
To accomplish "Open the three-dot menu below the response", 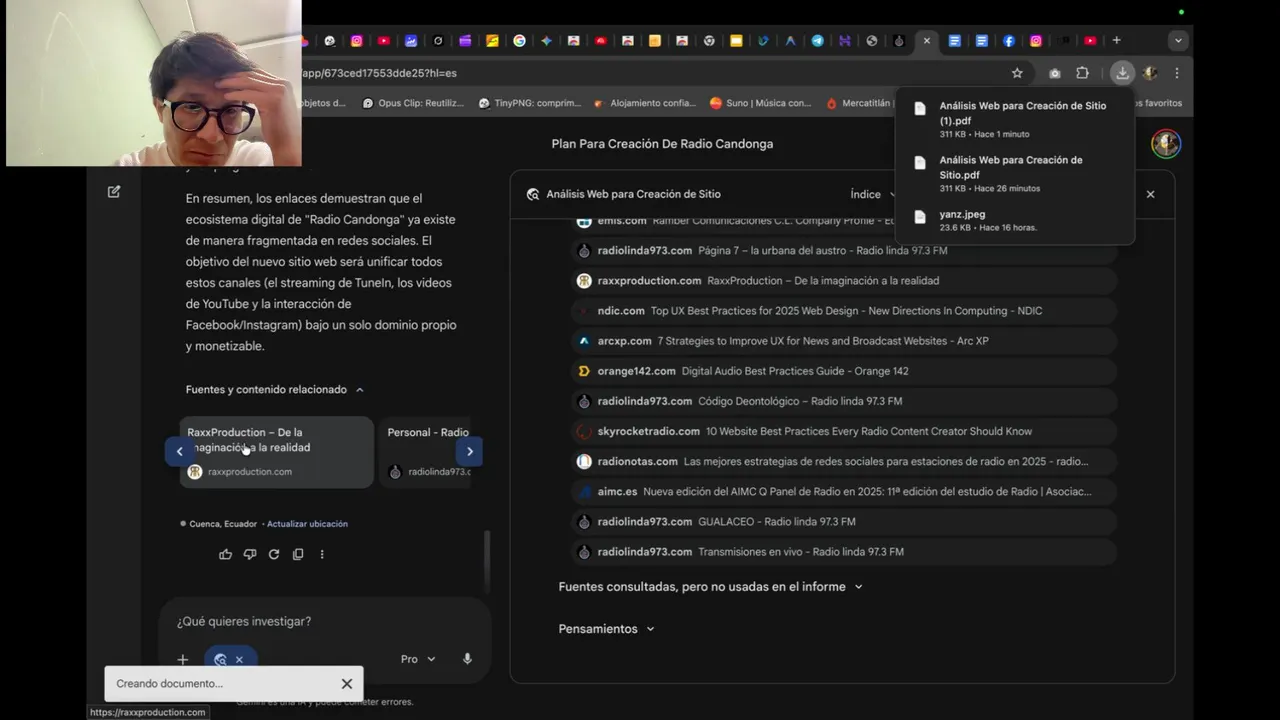I will (x=322, y=554).
